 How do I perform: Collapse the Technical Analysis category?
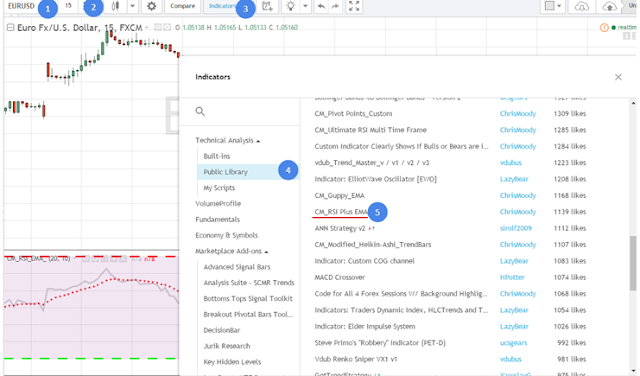click(x=228, y=140)
